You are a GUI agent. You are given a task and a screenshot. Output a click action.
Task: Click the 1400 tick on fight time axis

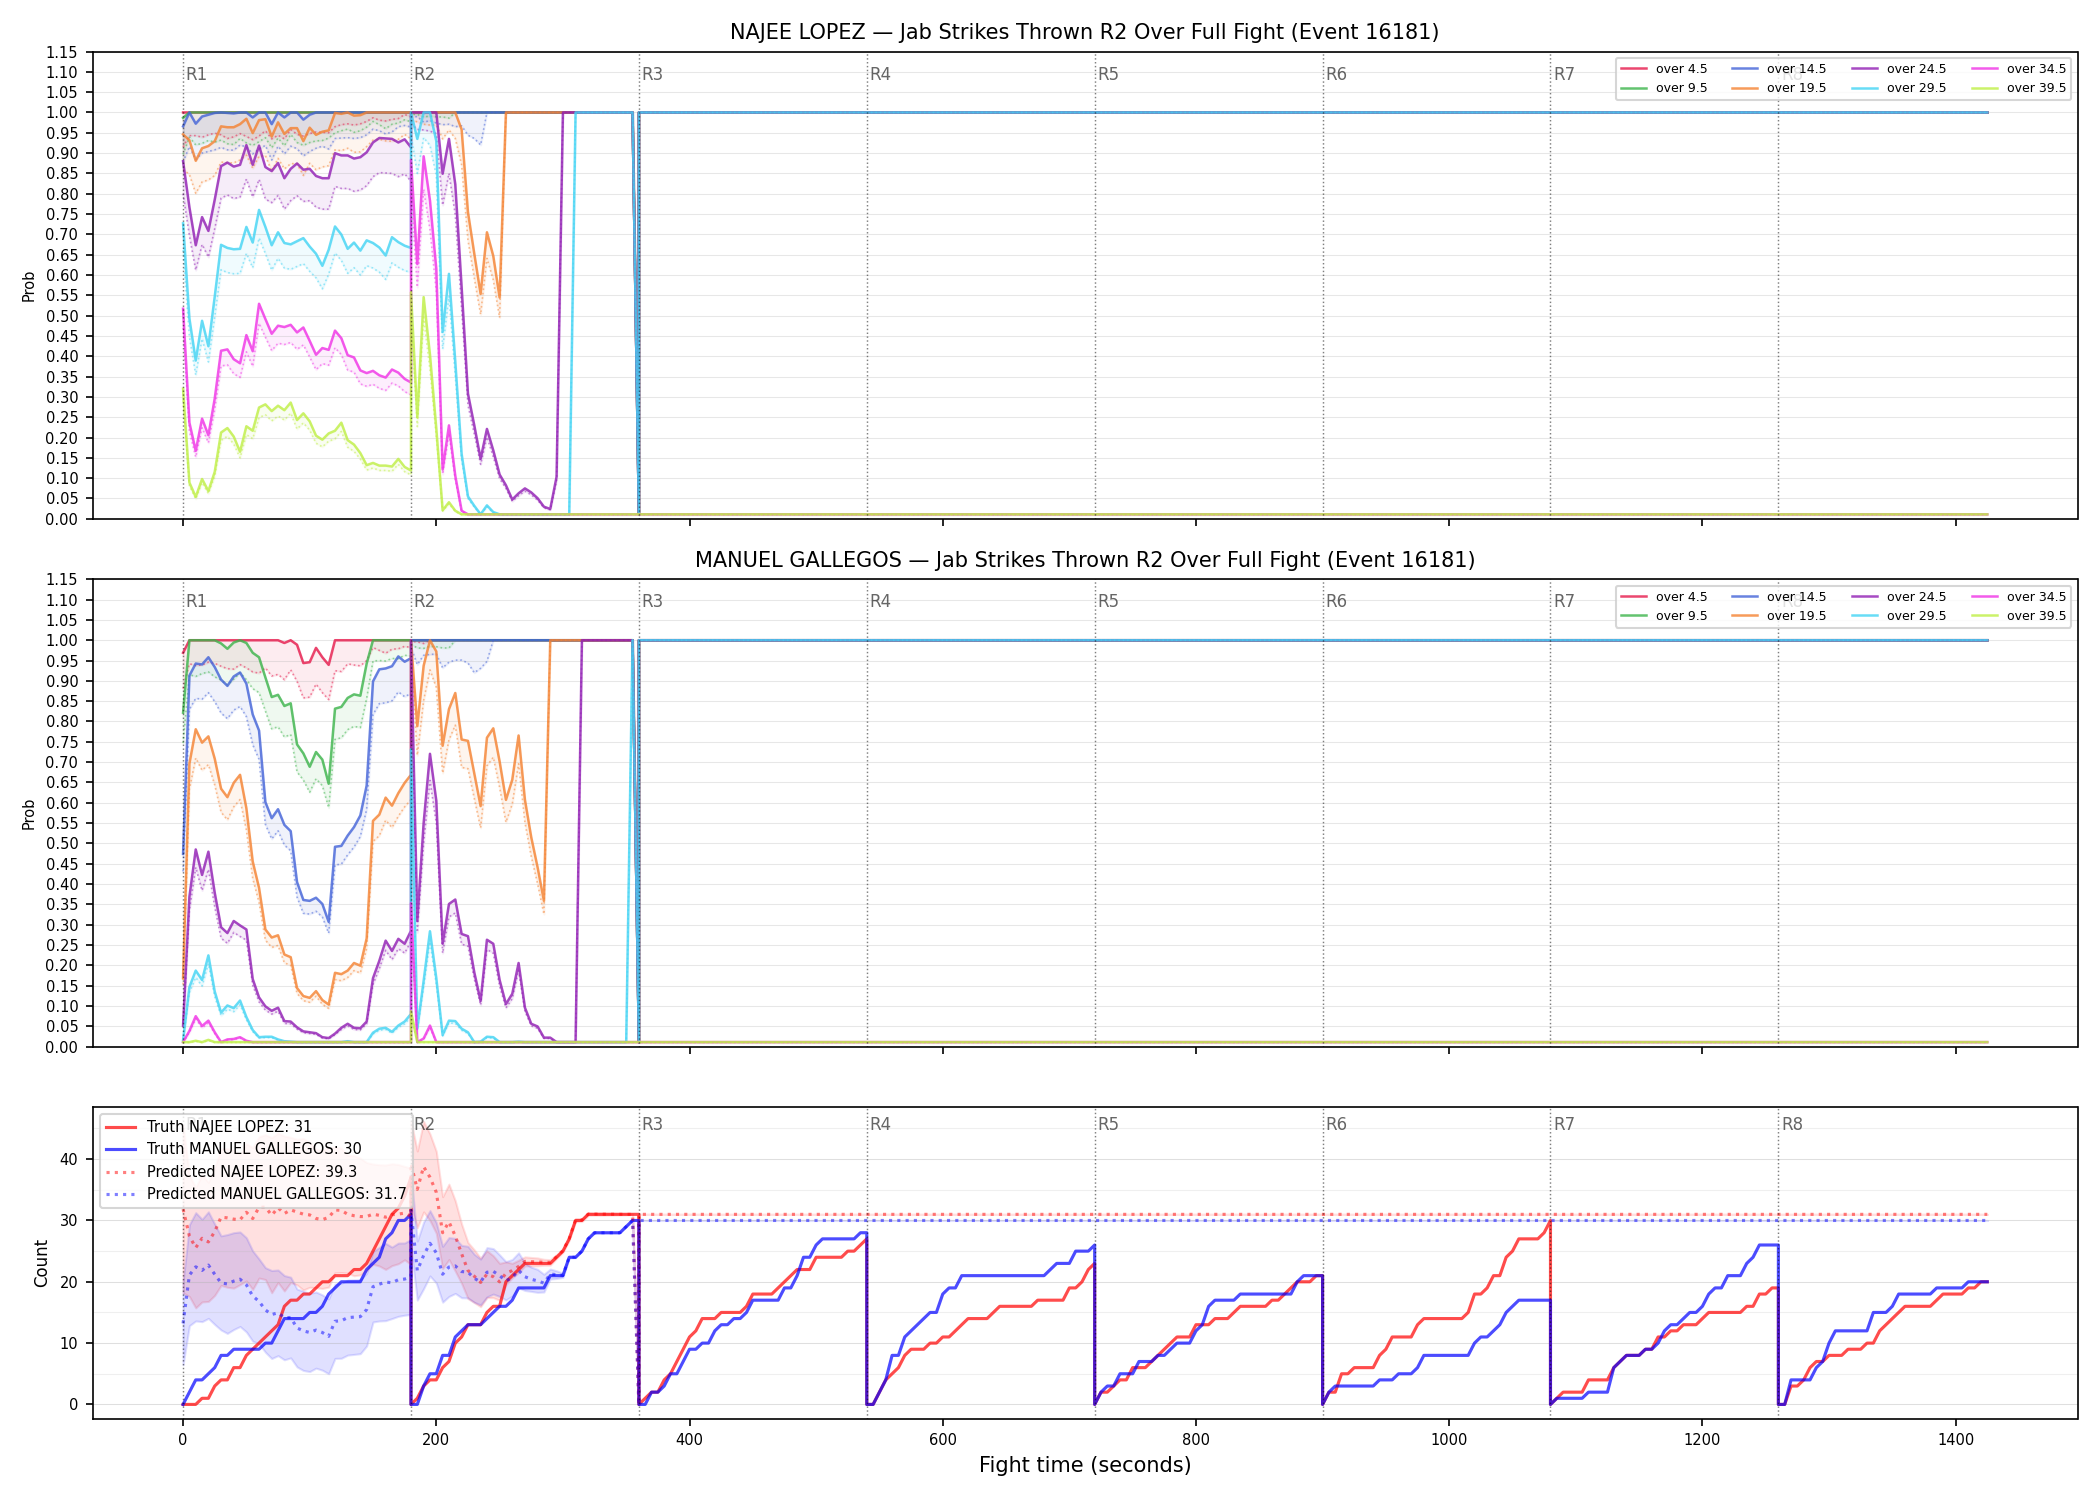tap(1956, 1440)
